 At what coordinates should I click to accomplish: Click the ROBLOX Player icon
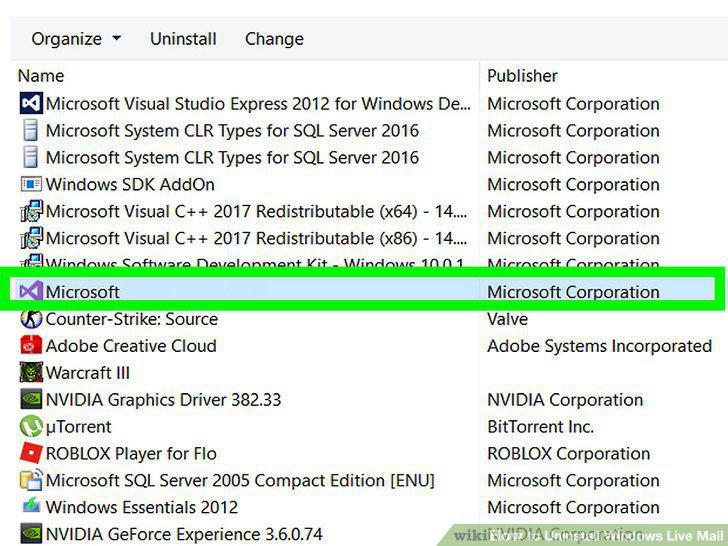[31, 453]
